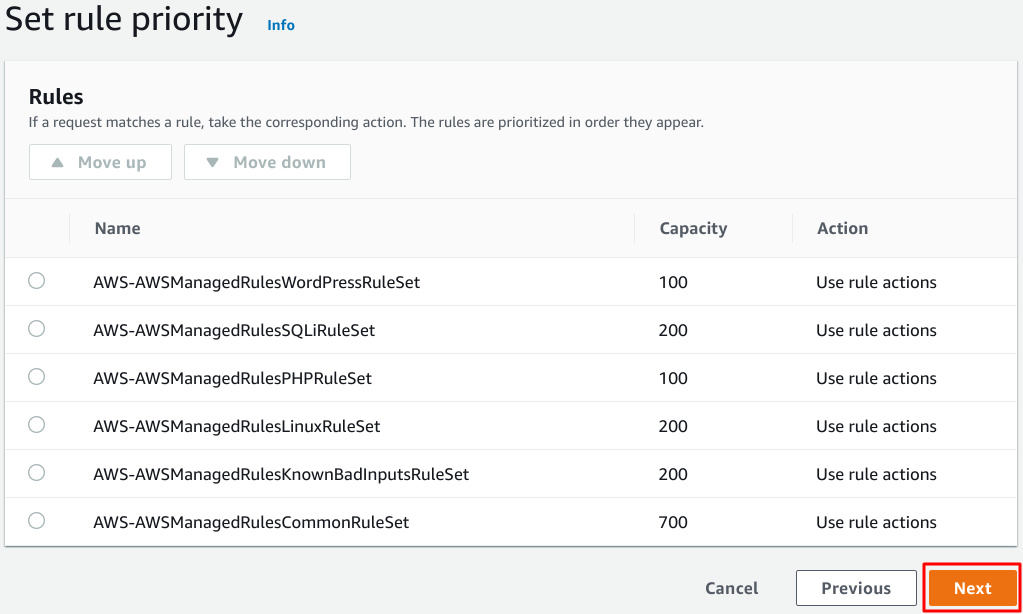Click the Action column header
Viewport: 1023px width, 614px height.
(x=842, y=228)
